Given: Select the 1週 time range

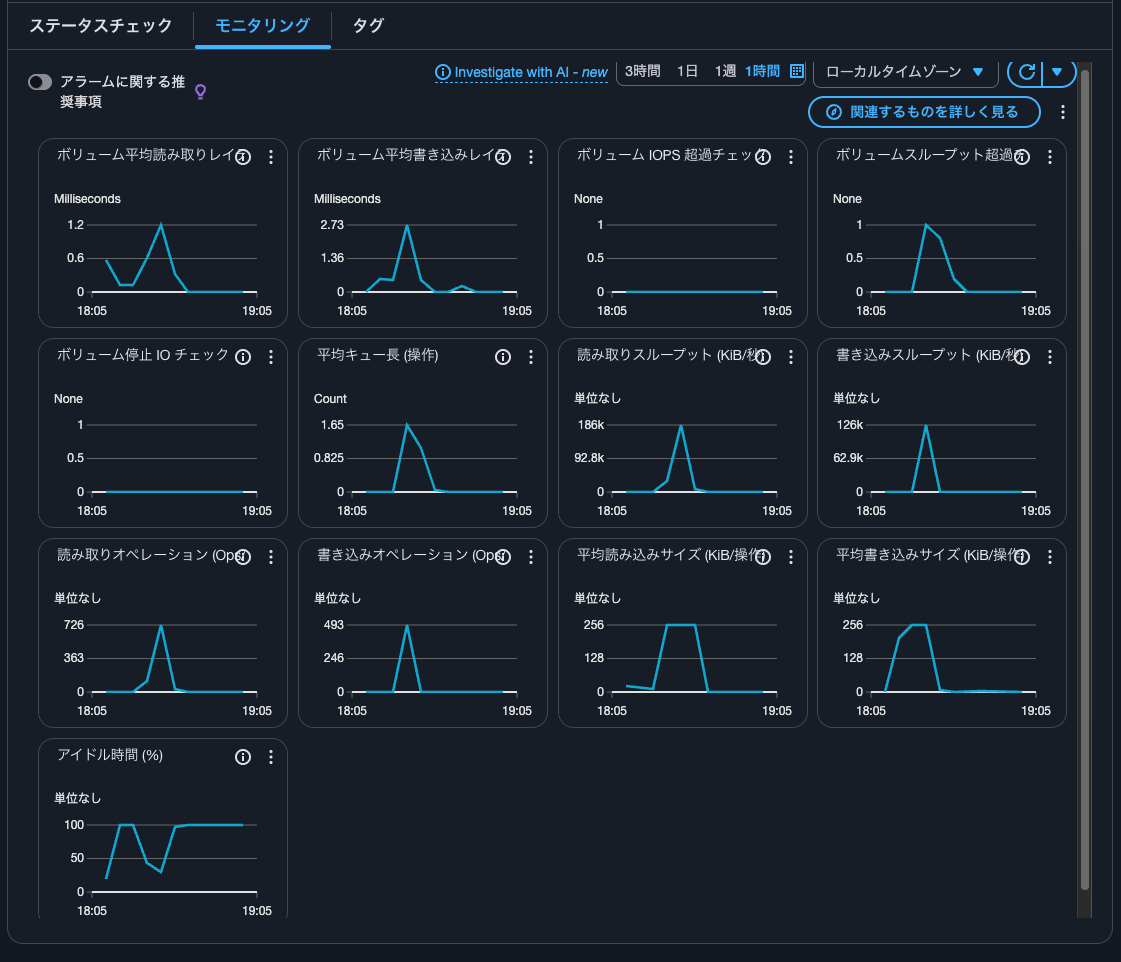Looking at the screenshot, I should (725, 71).
